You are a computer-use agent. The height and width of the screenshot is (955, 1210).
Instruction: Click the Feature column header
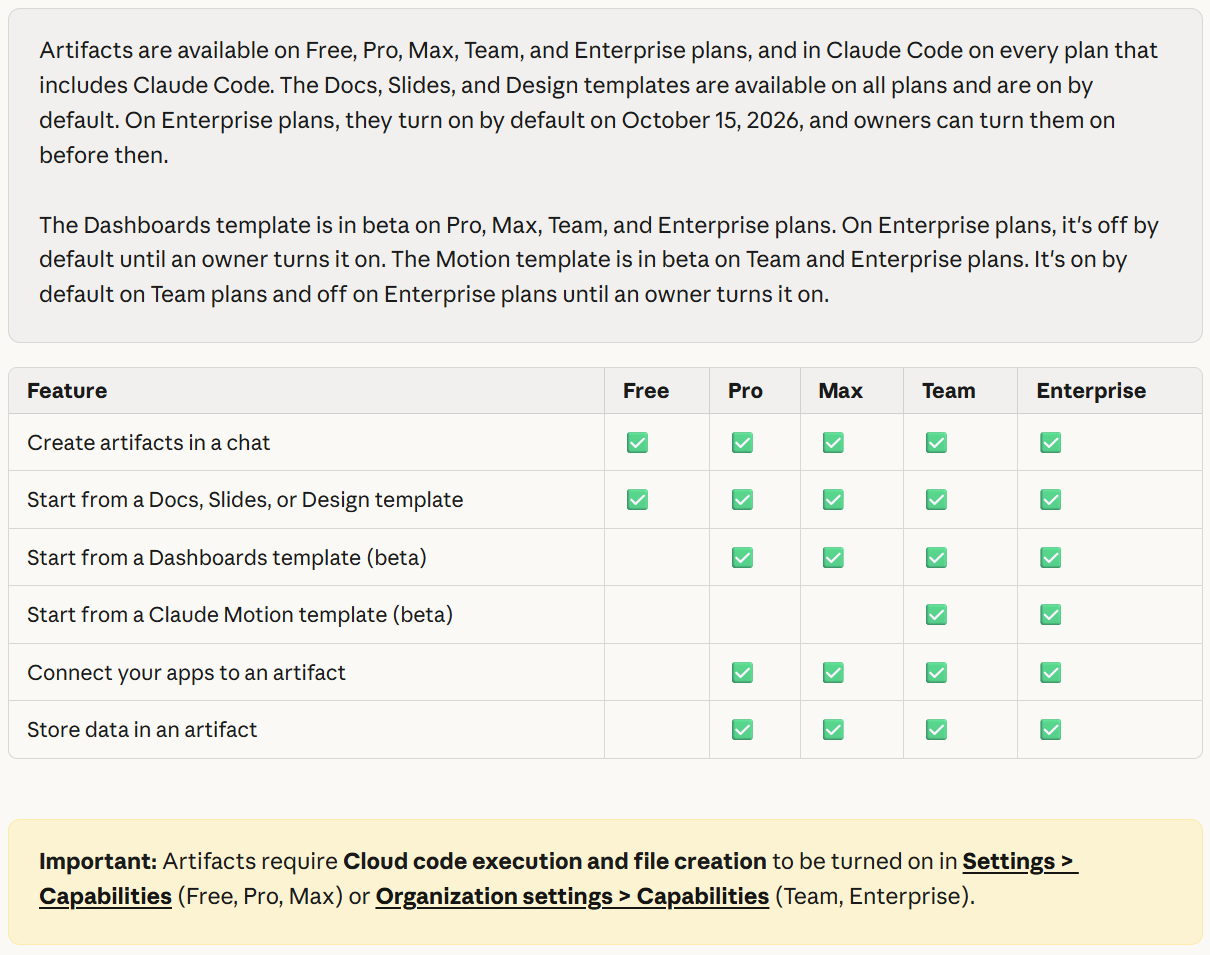(67, 390)
